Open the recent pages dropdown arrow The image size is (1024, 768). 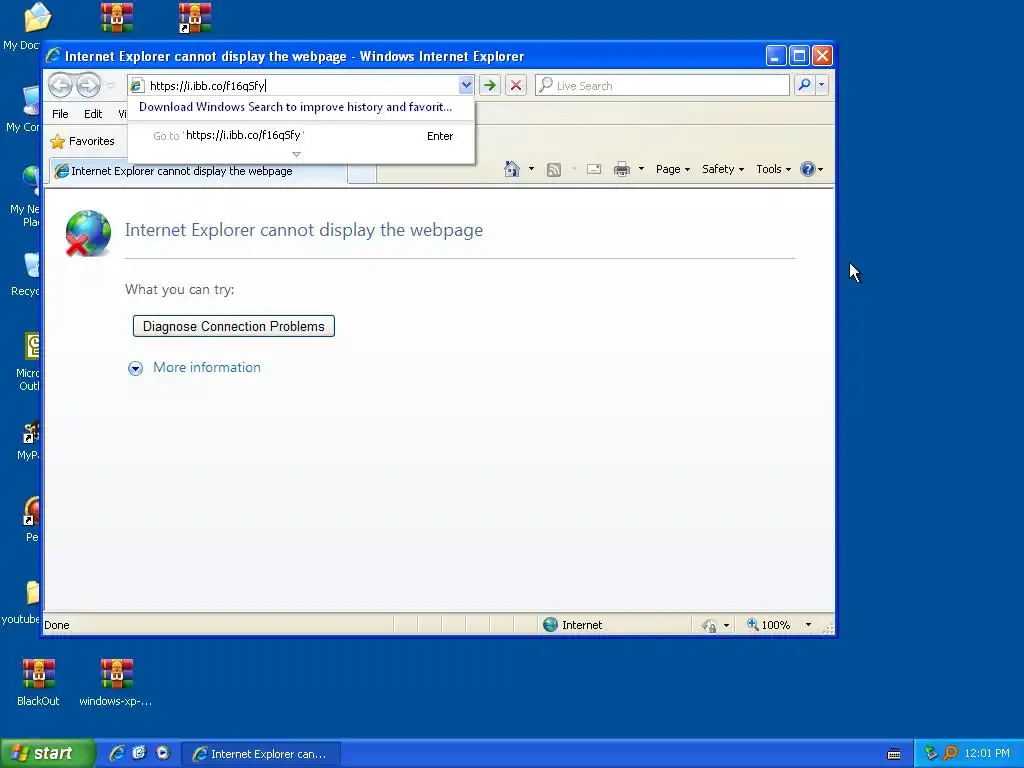pyautogui.click(x=110, y=86)
